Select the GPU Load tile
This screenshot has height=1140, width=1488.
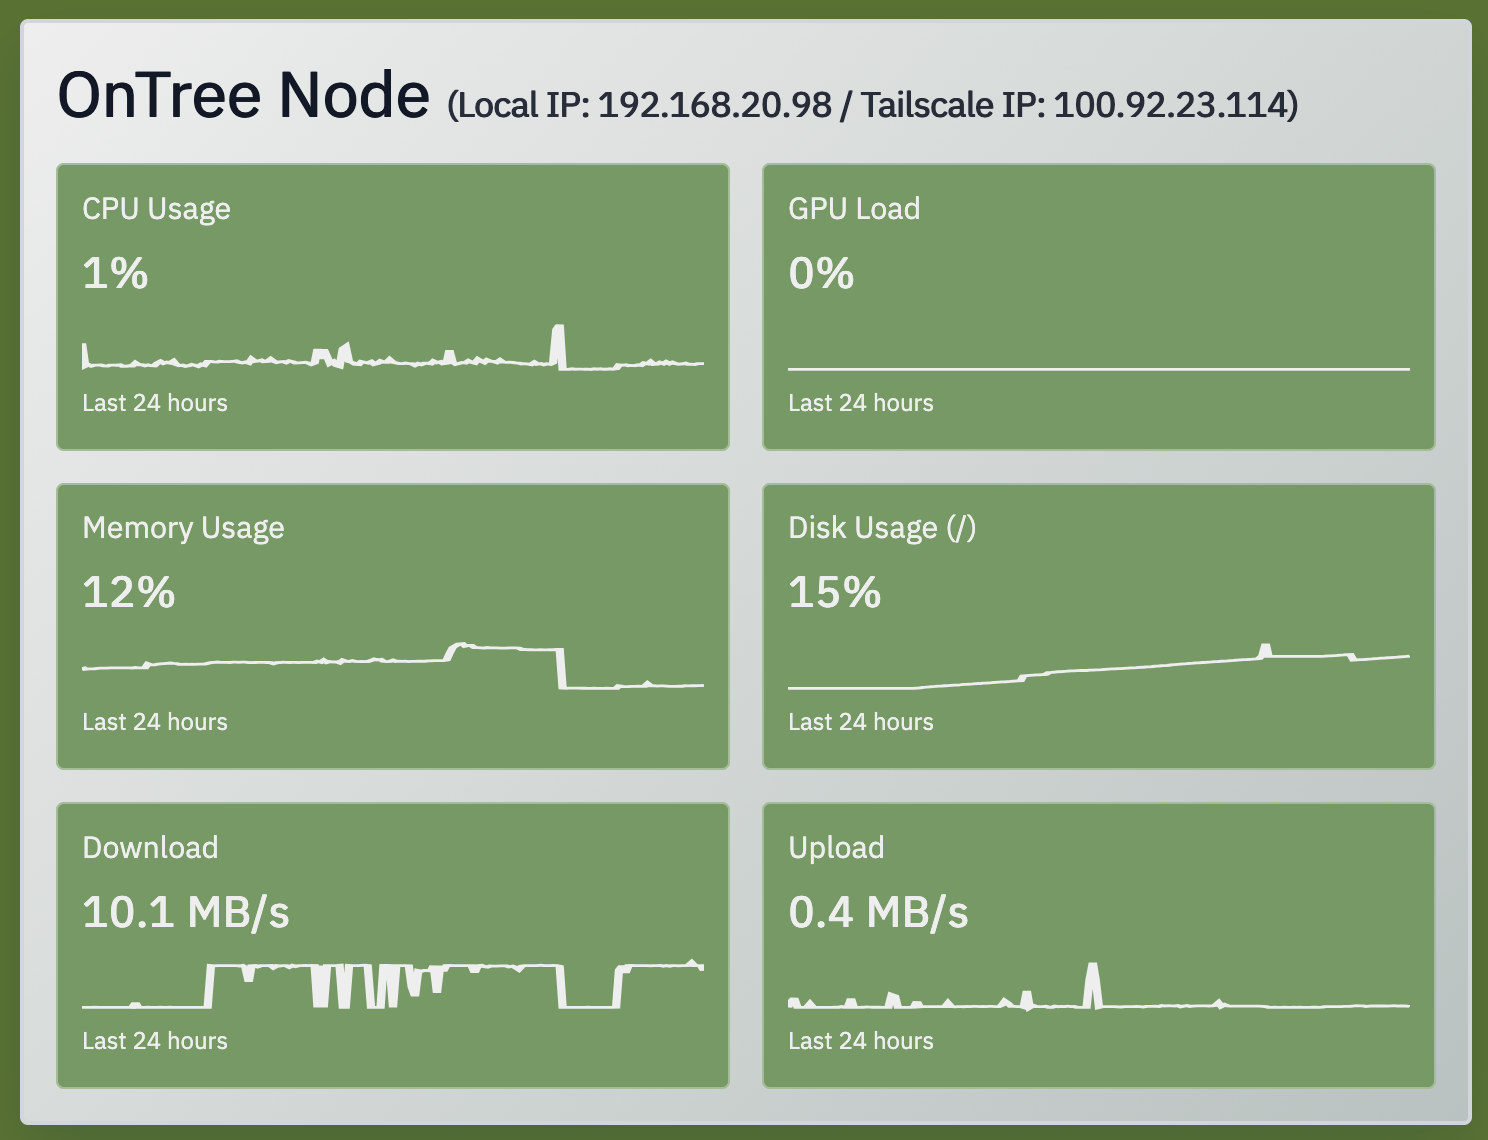pyautogui.click(x=1098, y=306)
